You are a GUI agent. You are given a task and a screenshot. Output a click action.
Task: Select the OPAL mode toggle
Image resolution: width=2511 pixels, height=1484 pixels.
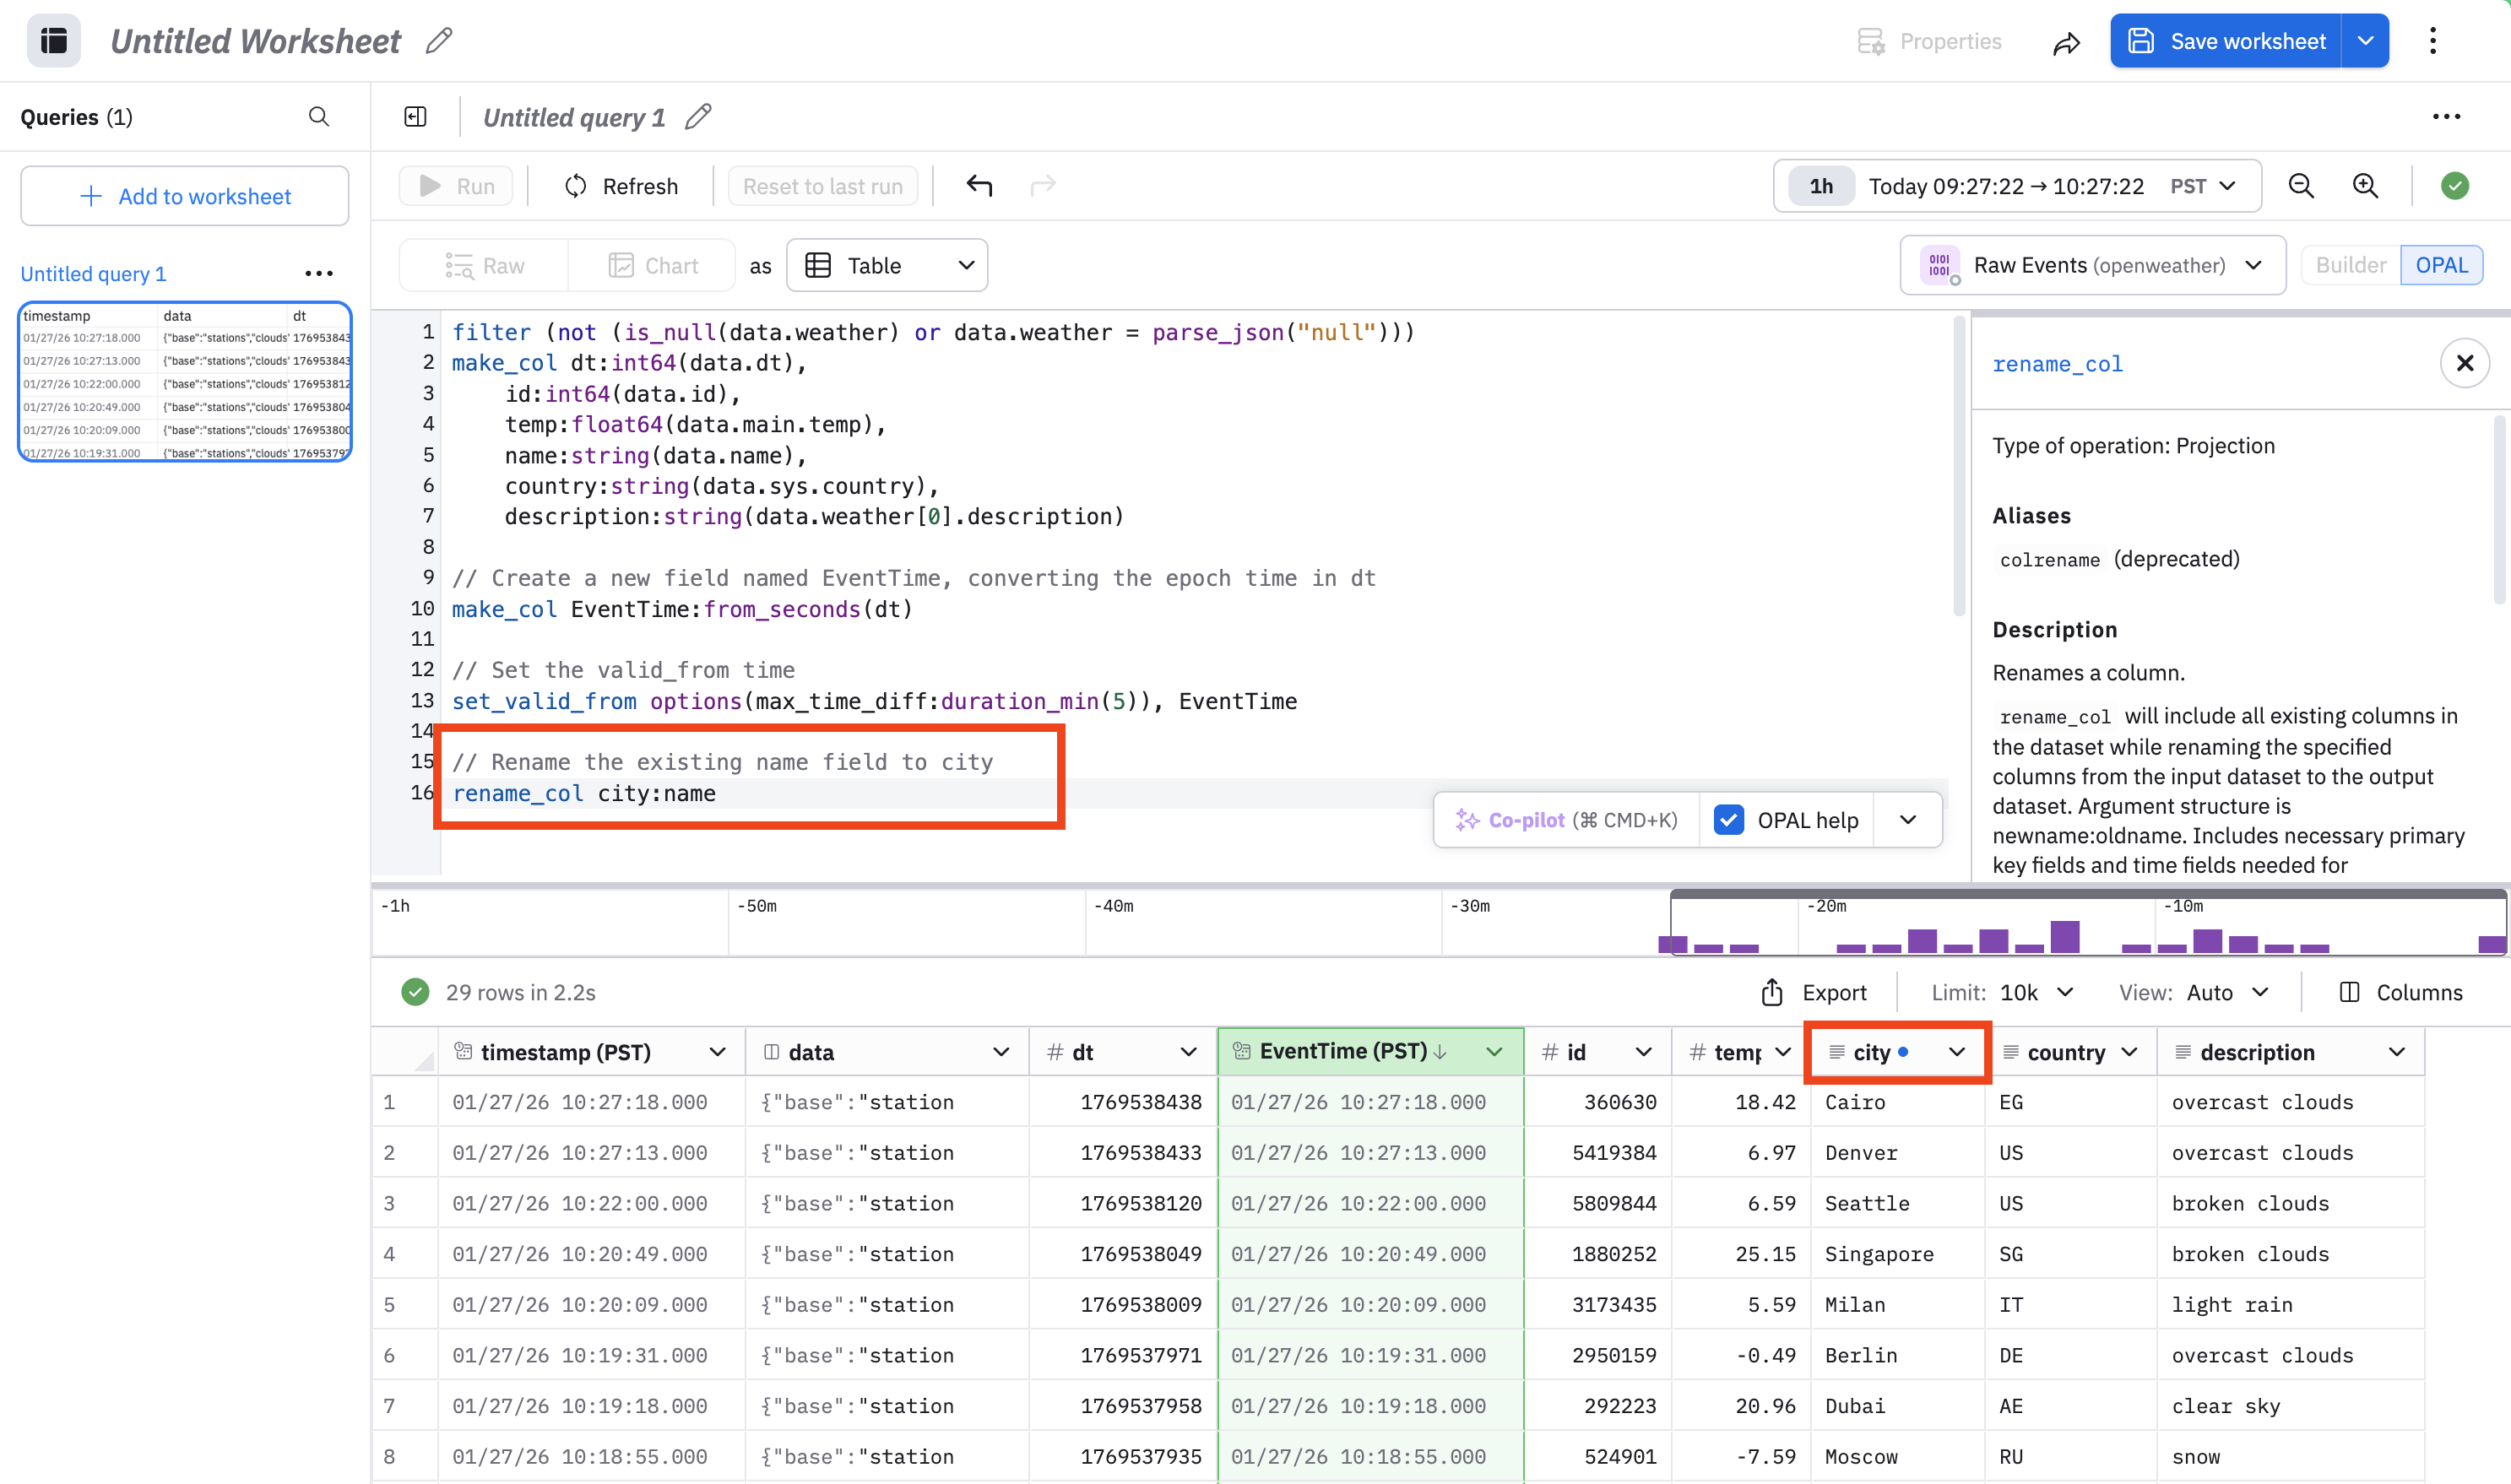point(2441,265)
